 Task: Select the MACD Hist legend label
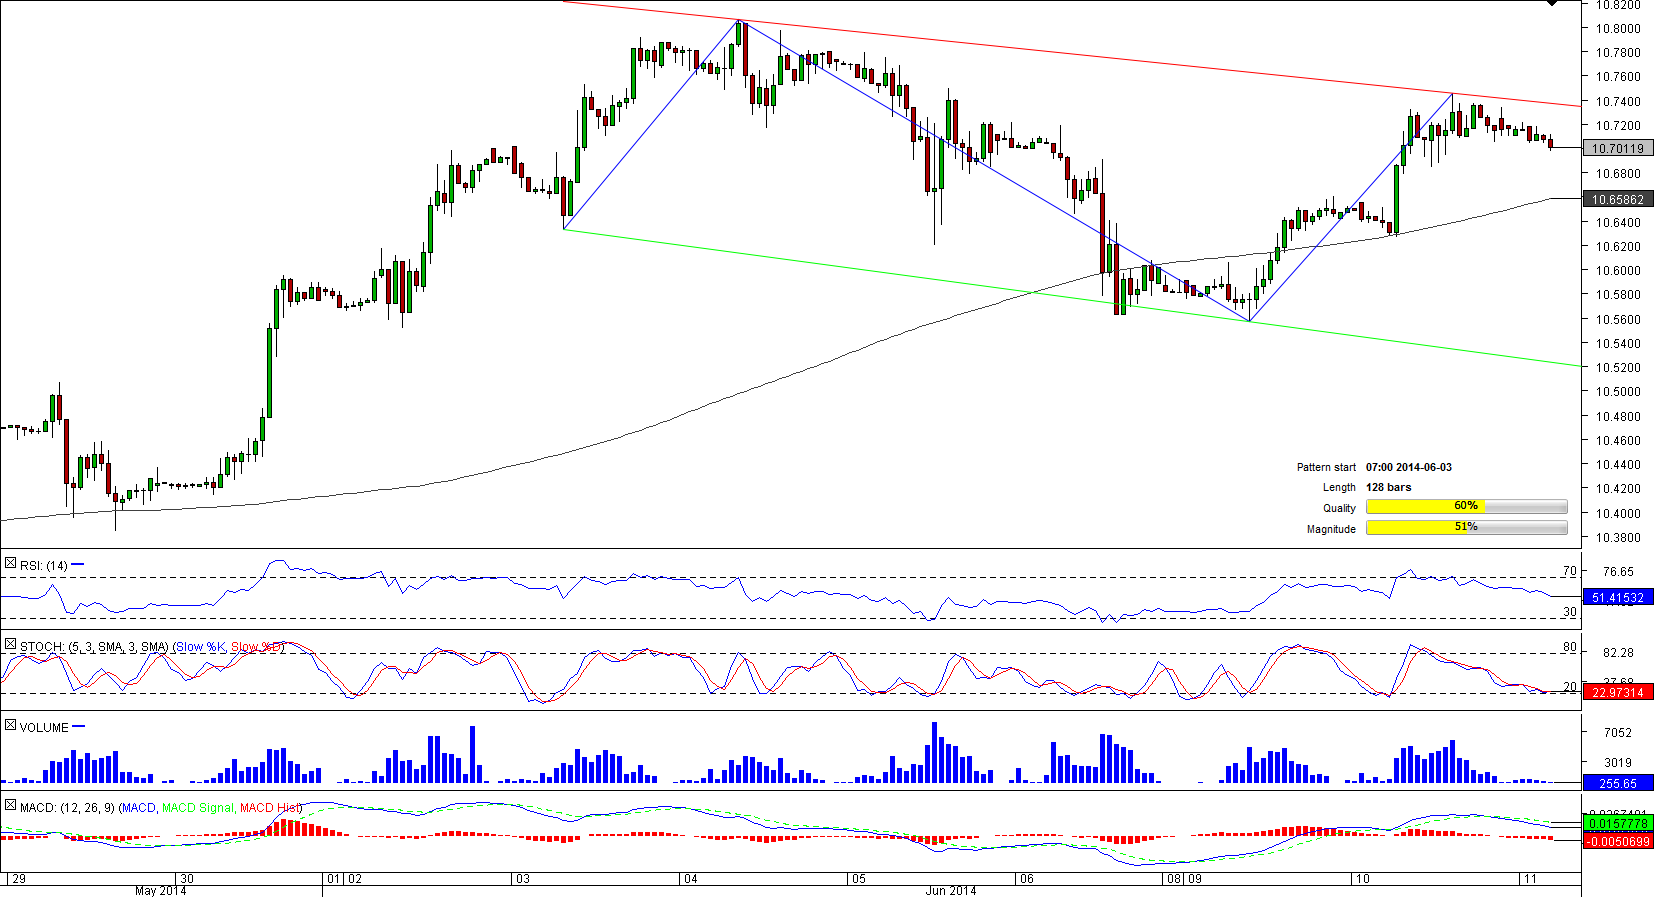pyautogui.click(x=269, y=808)
